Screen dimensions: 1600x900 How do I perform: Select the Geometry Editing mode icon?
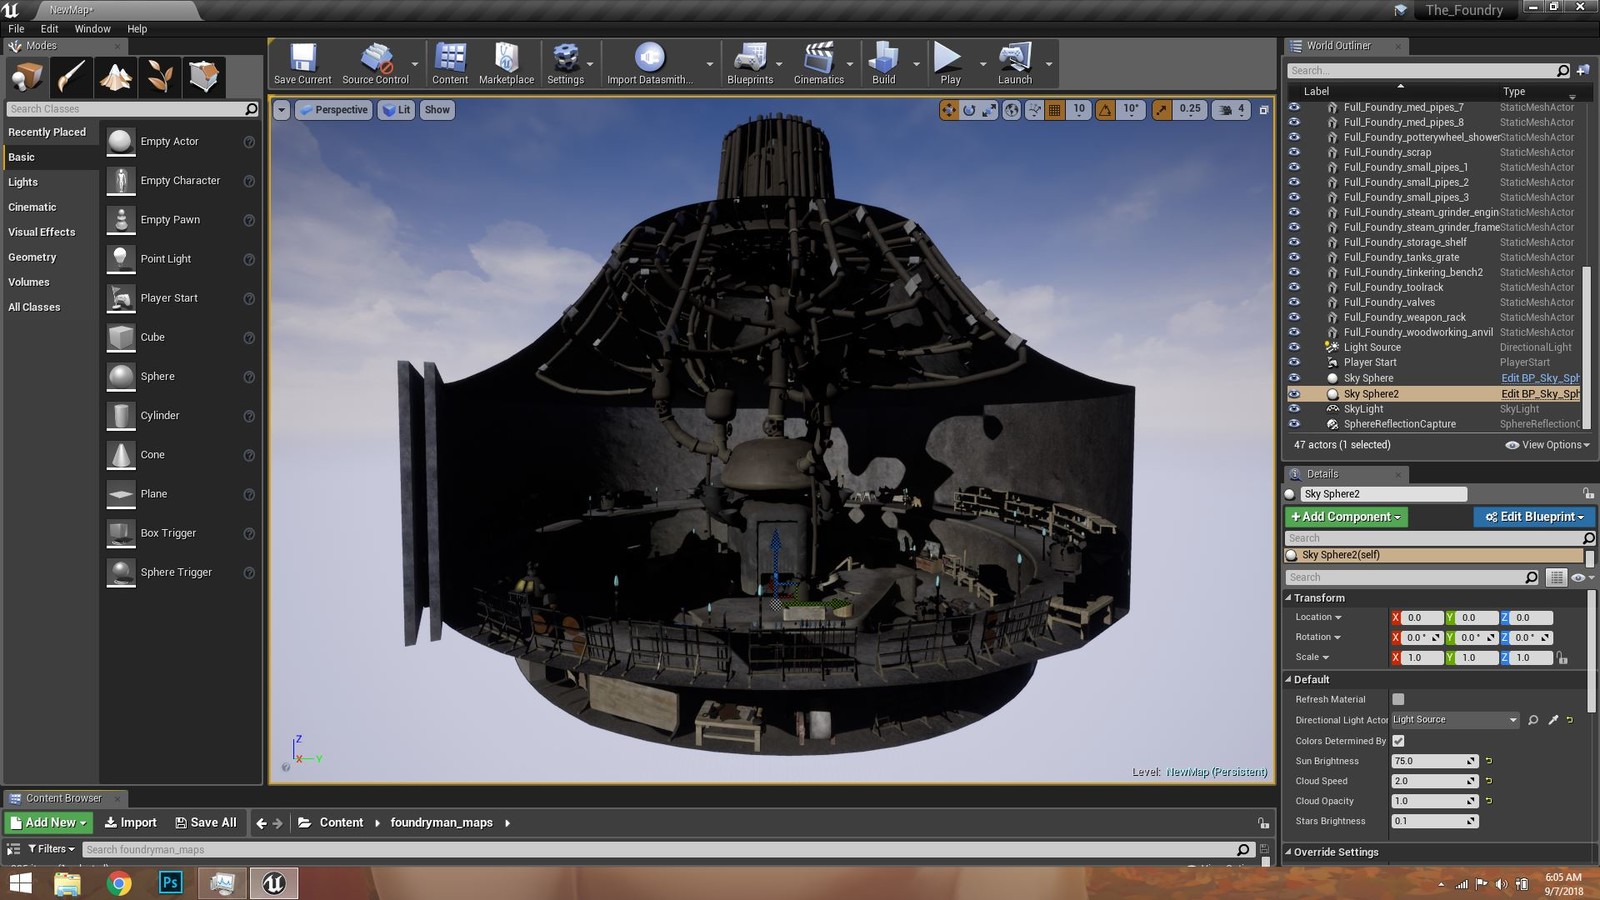pos(203,76)
